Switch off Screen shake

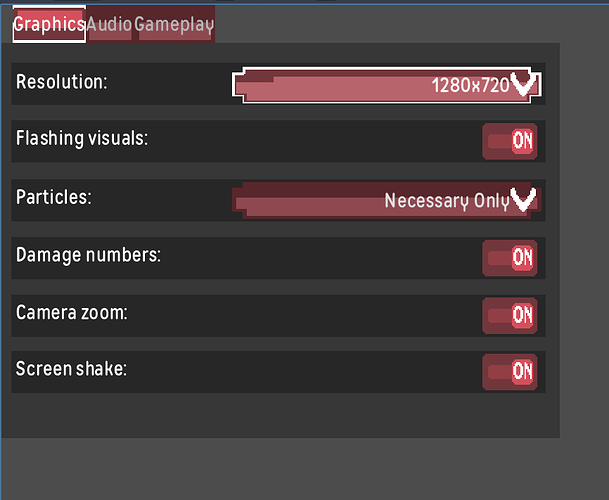(510, 372)
